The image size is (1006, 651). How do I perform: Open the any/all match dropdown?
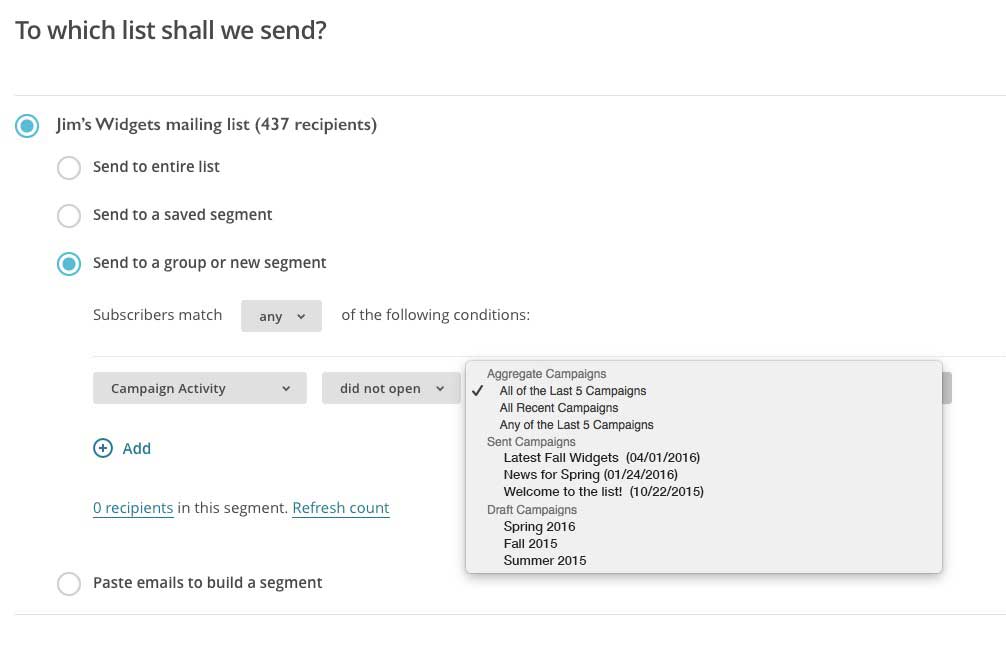pos(281,316)
